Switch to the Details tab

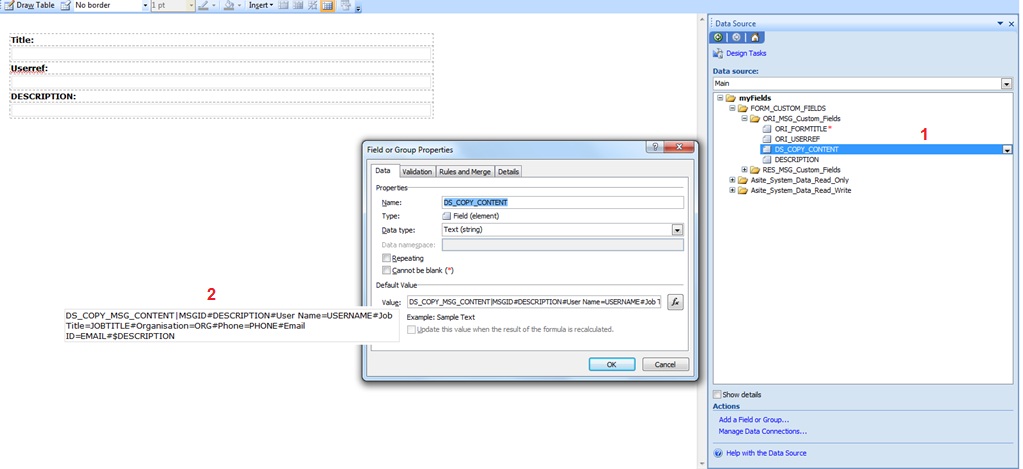pos(508,172)
